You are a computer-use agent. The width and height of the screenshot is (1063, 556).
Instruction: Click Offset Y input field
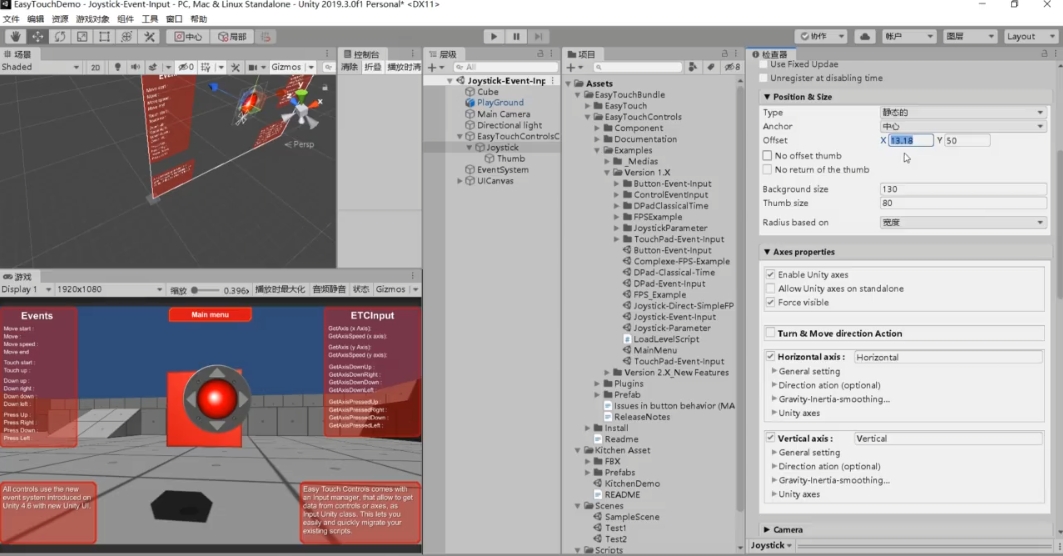pyautogui.click(x=967, y=140)
